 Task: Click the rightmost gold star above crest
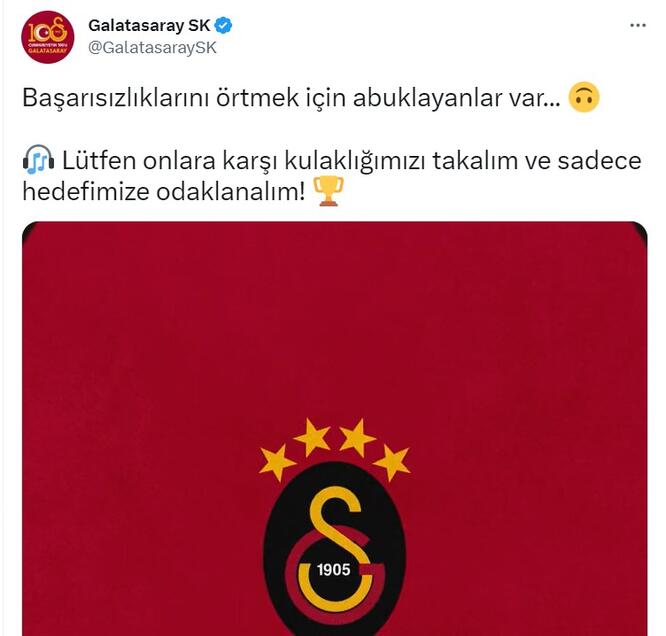pyautogui.click(x=392, y=462)
